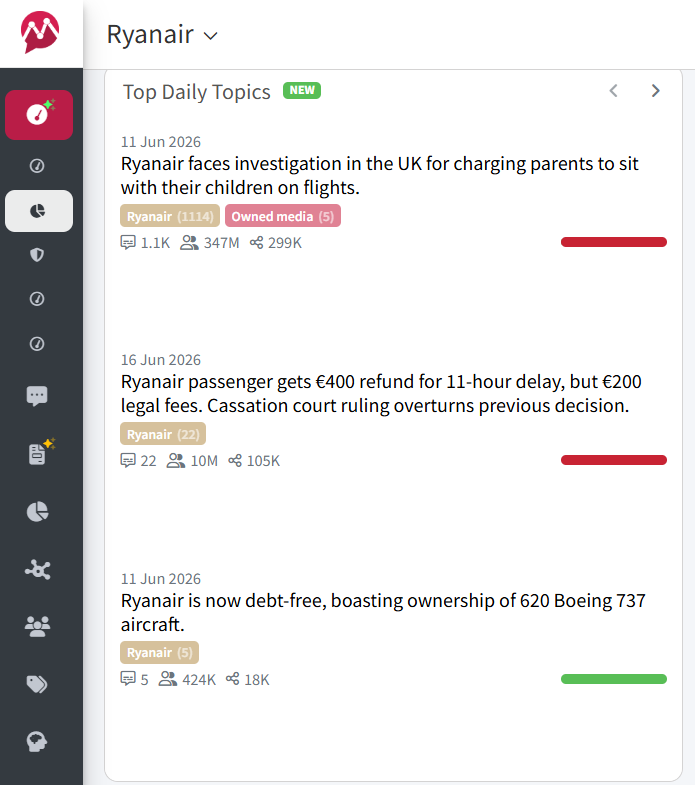The width and height of the screenshot is (695, 785).
Task: Open the AI reports document sidebar icon
Action: click(39, 453)
